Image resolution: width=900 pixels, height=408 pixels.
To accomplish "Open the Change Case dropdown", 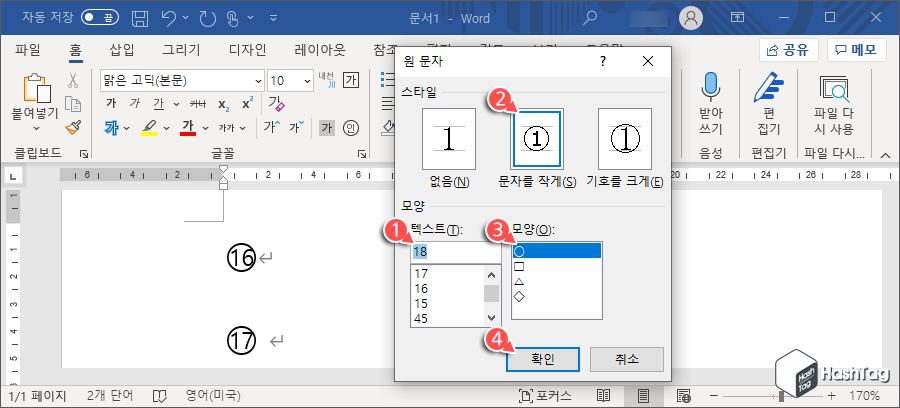I will pos(232,128).
